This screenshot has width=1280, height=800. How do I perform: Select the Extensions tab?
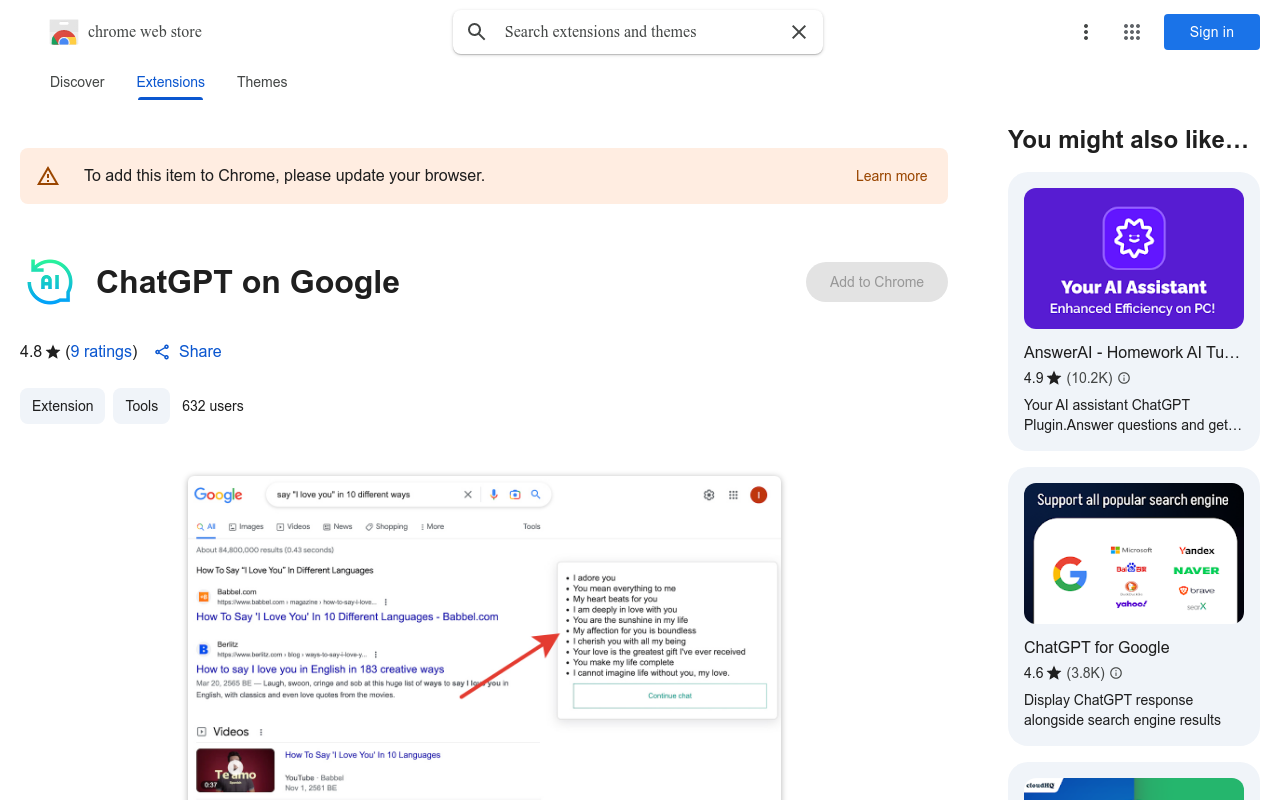pos(170,82)
